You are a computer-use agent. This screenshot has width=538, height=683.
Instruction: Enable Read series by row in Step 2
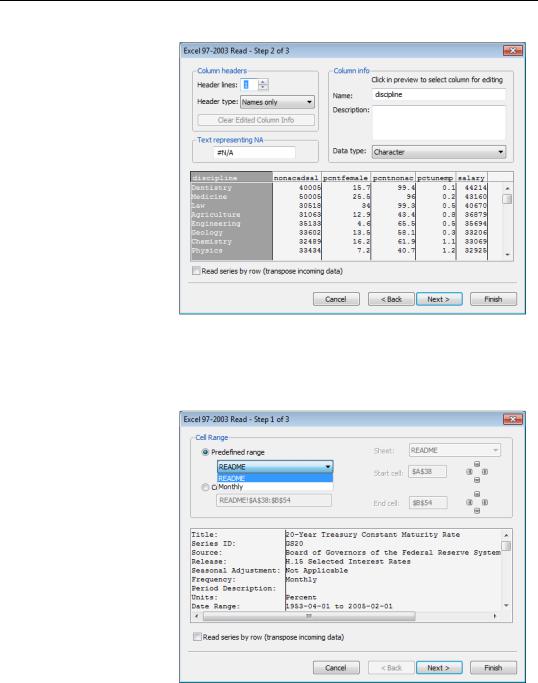click(196, 271)
